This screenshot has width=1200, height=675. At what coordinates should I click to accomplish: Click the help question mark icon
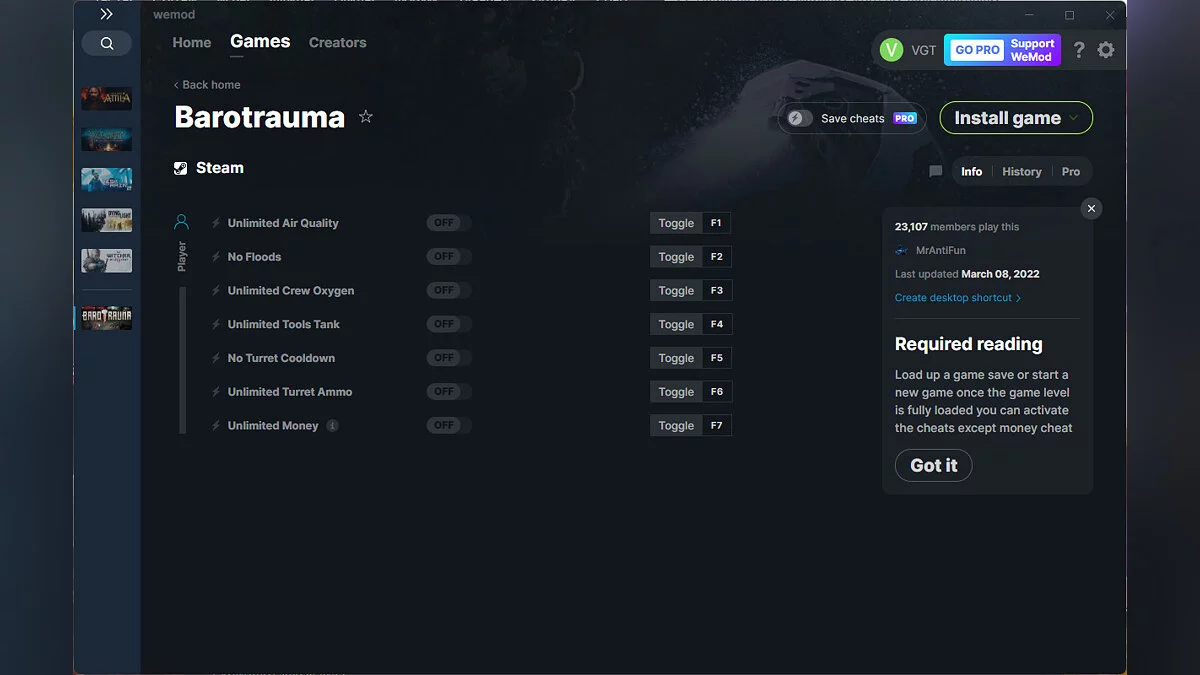pyautogui.click(x=1078, y=49)
